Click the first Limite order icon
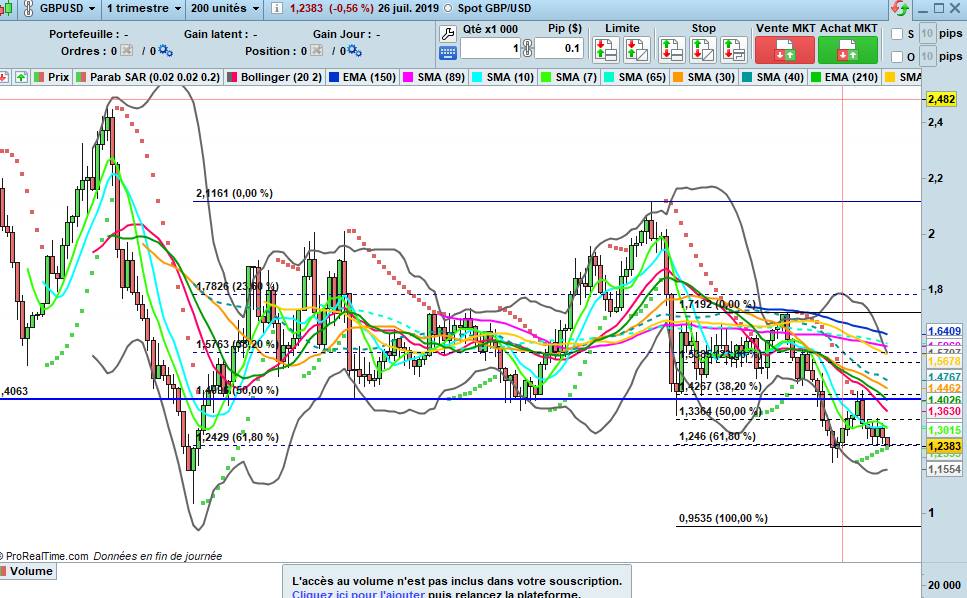Screen dimensions: 967x598 pos(606,50)
